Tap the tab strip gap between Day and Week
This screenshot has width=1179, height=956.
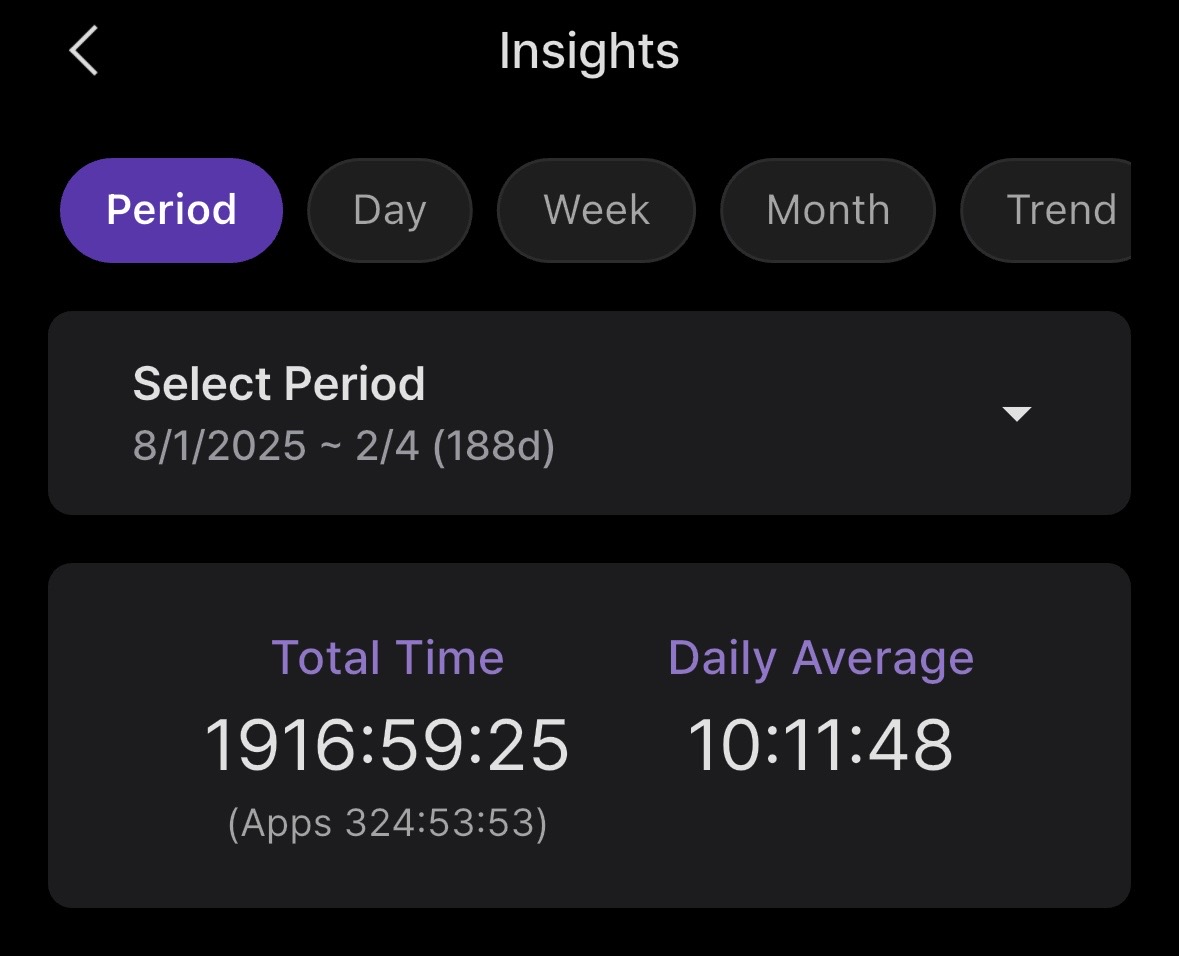tap(484, 210)
